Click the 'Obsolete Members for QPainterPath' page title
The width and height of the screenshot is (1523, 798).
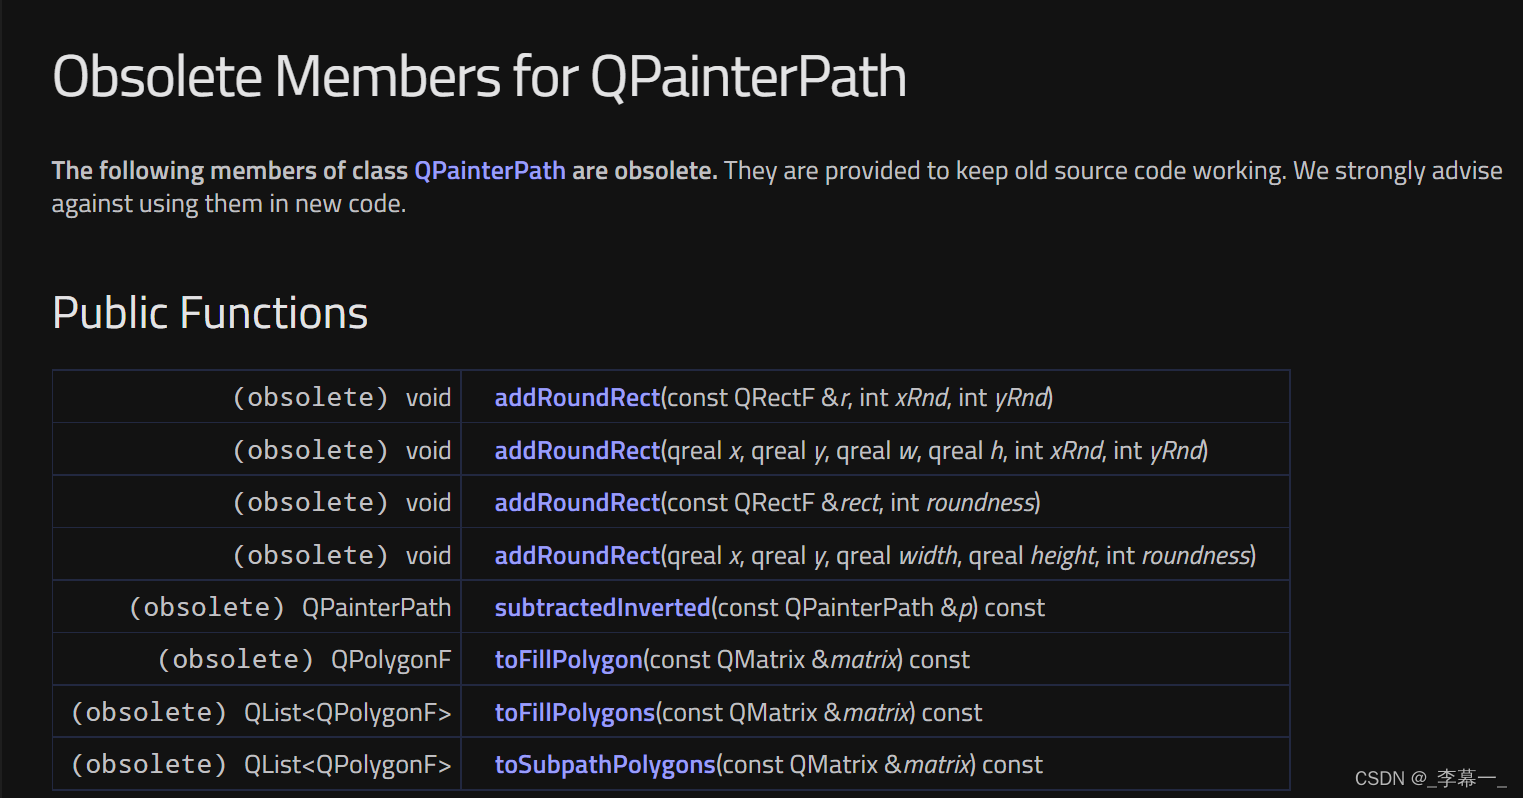(x=479, y=77)
